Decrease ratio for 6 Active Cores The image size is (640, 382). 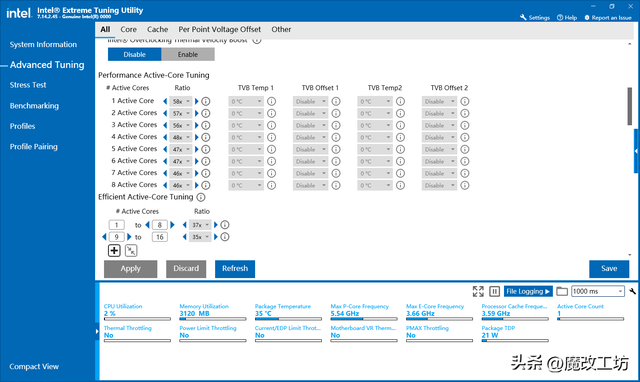(x=165, y=161)
